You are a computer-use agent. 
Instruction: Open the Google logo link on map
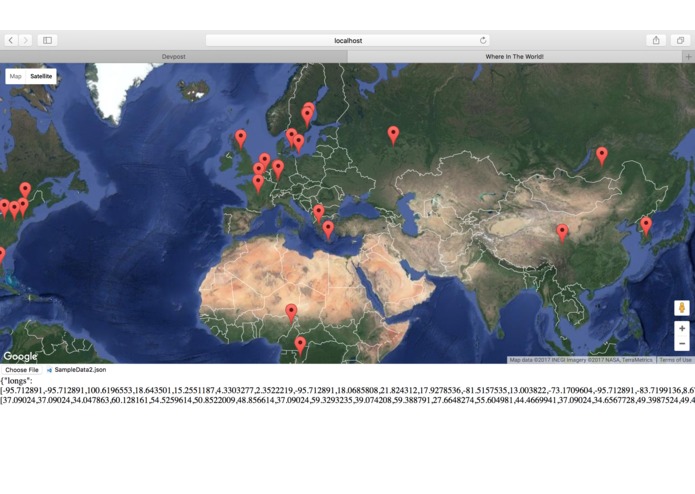[x=20, y=356]
